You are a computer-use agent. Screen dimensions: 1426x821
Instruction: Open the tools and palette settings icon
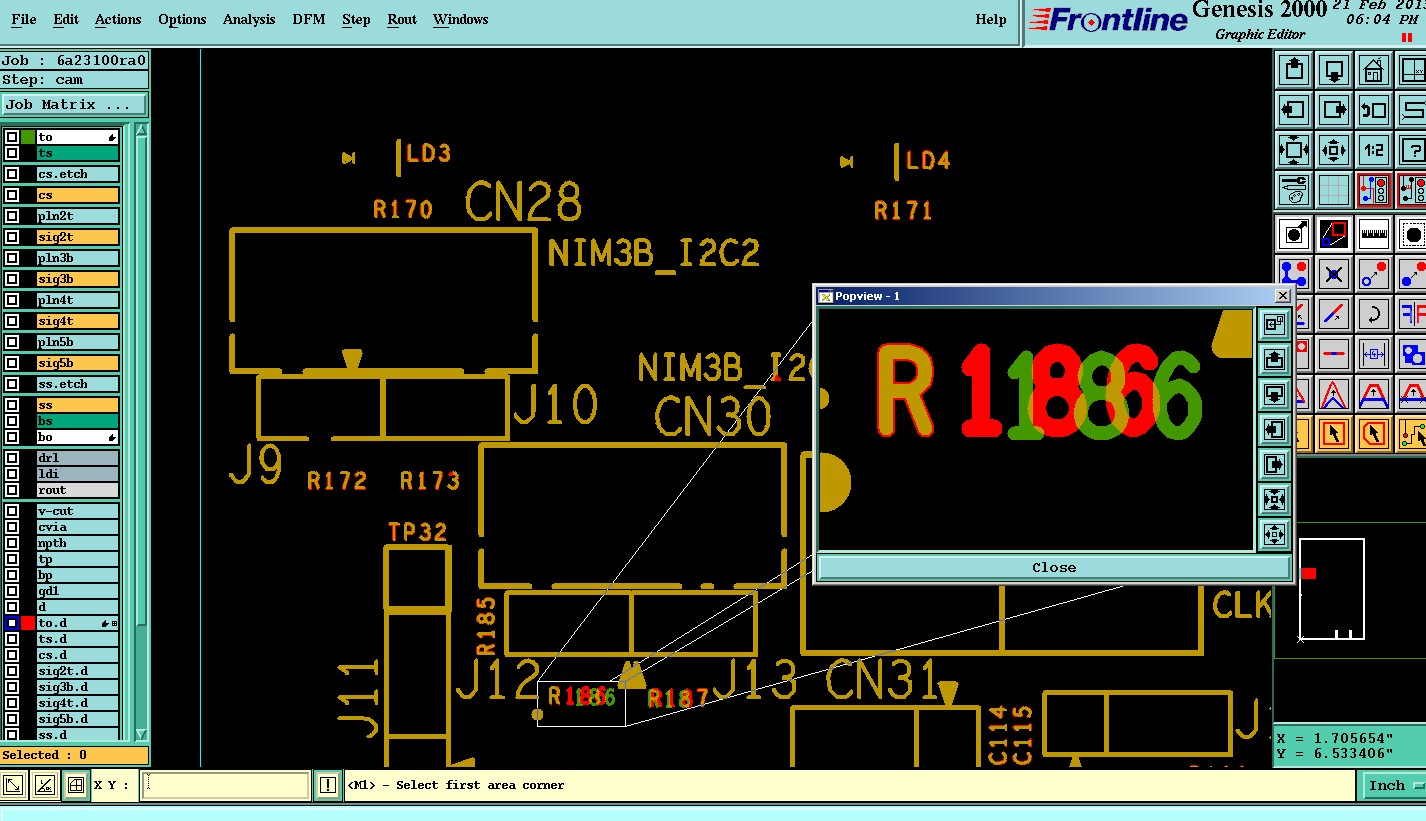(x=1294, y=190)
